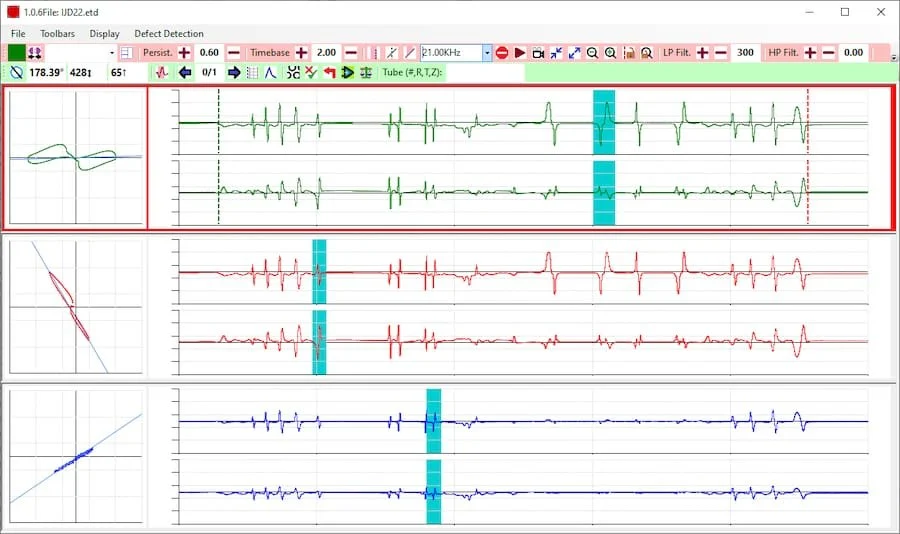Expand the frequency dropdown arrow
This screenshot has height=534, width=900.
pyautogui.click(x=487, y=53)
